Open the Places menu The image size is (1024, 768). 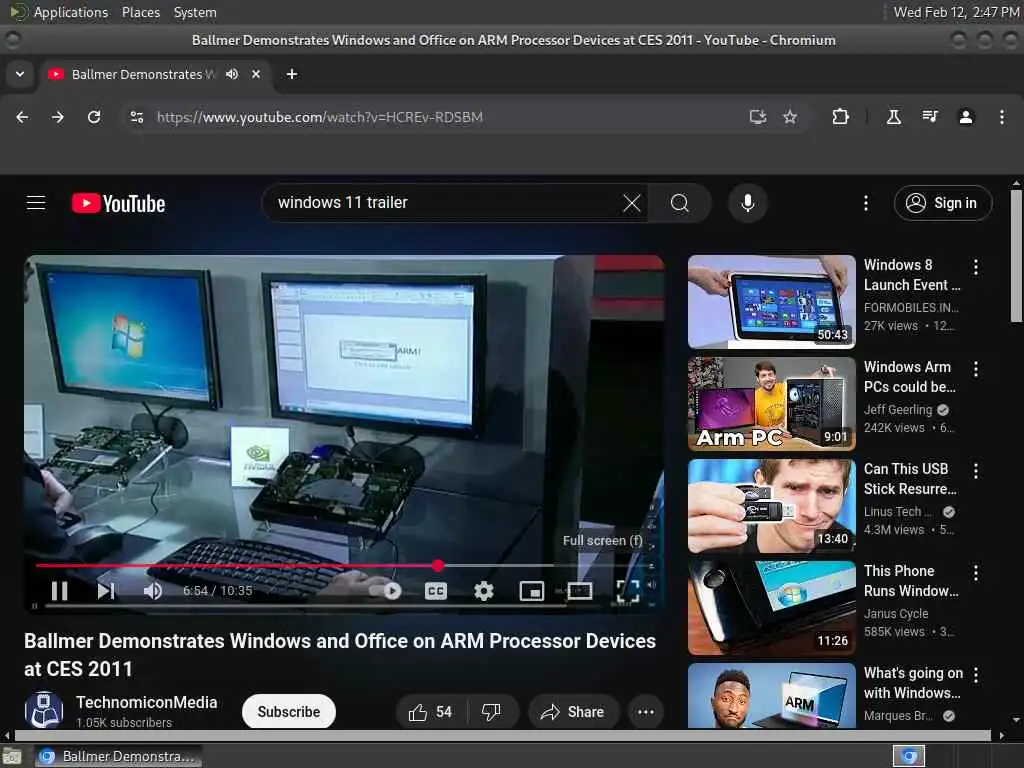coord(140,12)
